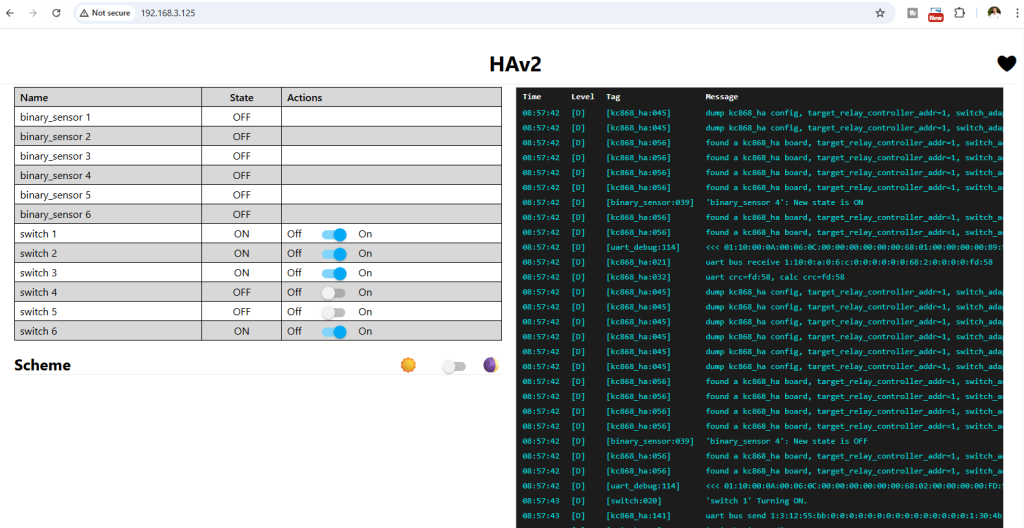
Task: Click the binary_sensor 4 row name
Action: click(x=55, y=176)
